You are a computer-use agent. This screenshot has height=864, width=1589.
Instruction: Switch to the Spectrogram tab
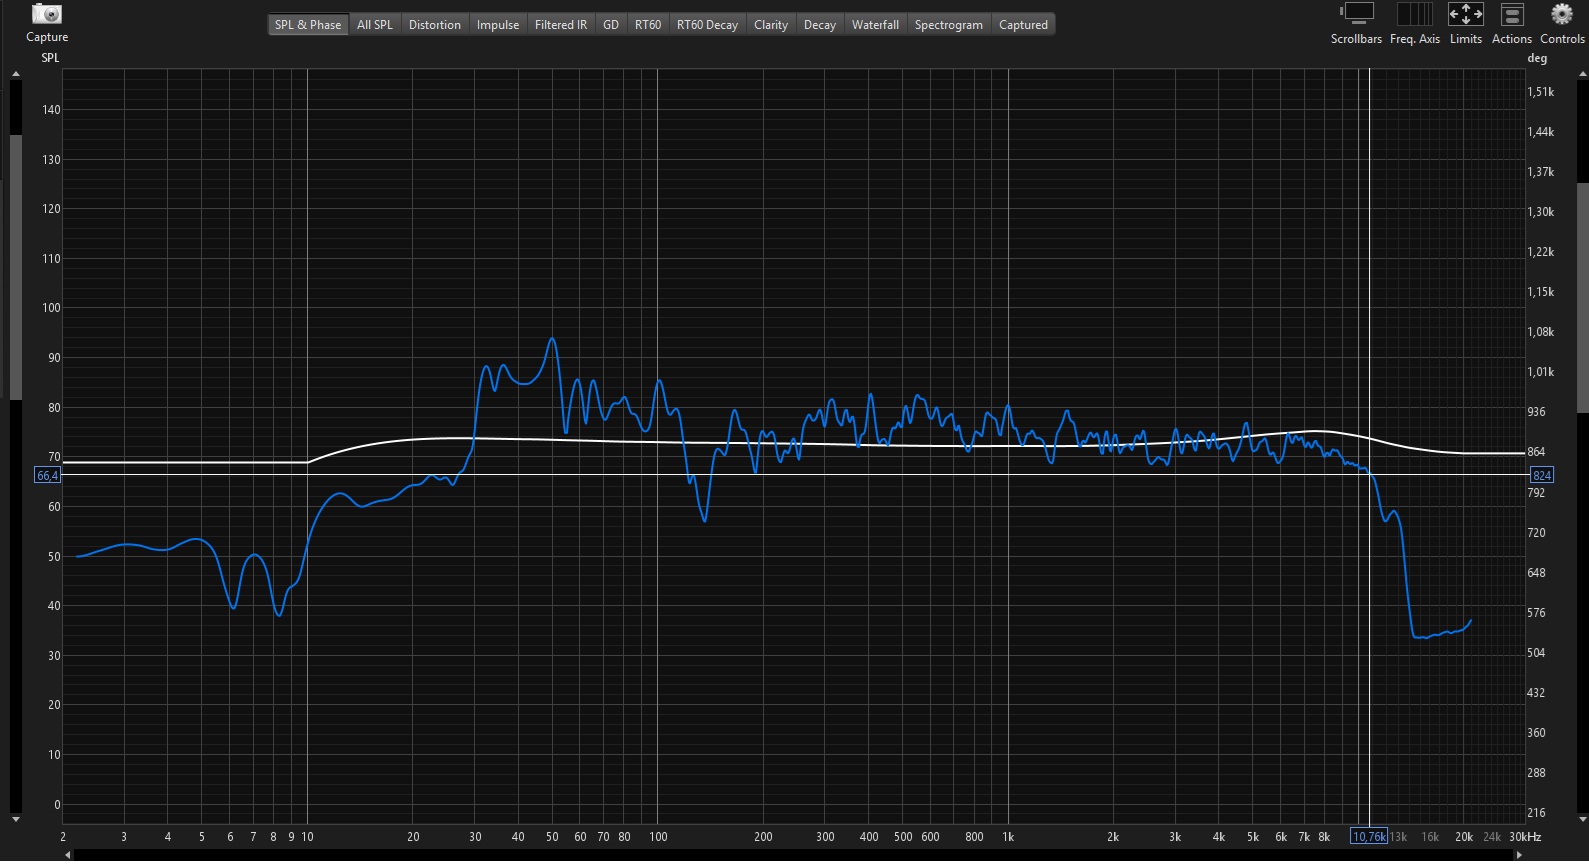[949, 25]
